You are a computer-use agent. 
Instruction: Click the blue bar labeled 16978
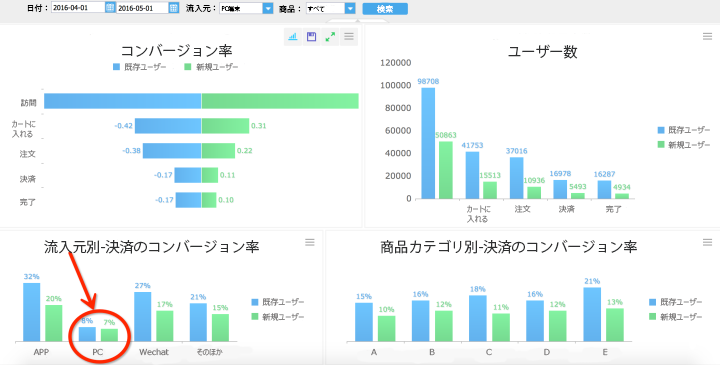pos(561,189)
